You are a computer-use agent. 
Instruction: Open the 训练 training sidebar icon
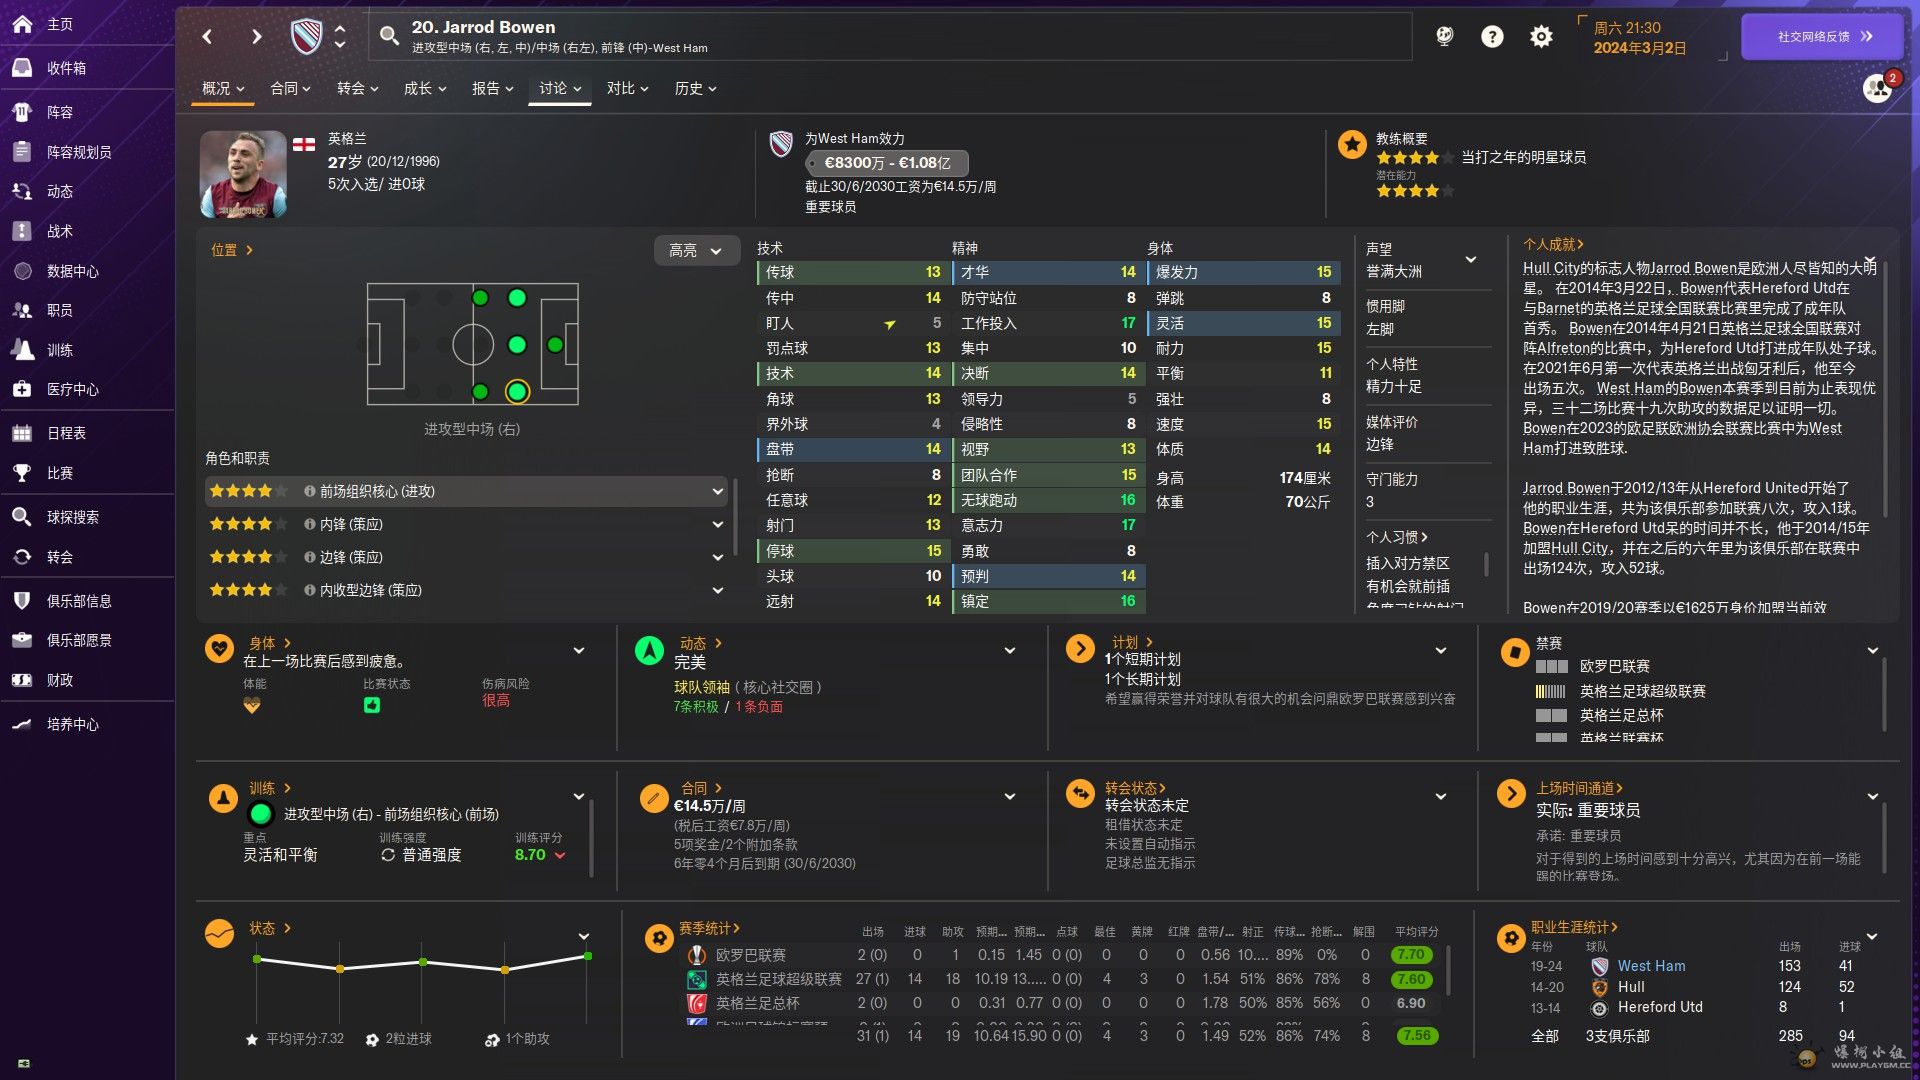click(22, 350)
